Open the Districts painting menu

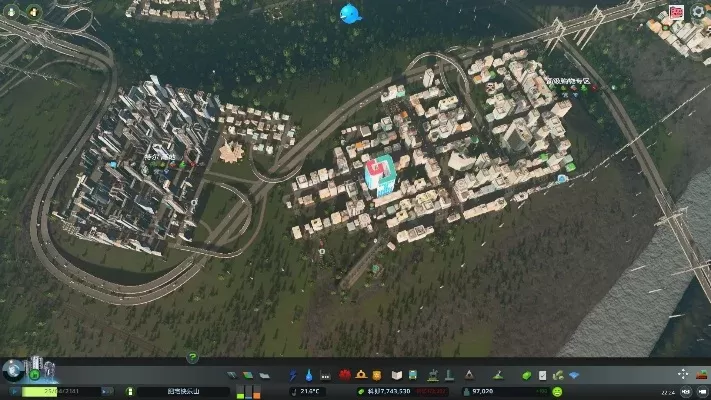(265, 374)
